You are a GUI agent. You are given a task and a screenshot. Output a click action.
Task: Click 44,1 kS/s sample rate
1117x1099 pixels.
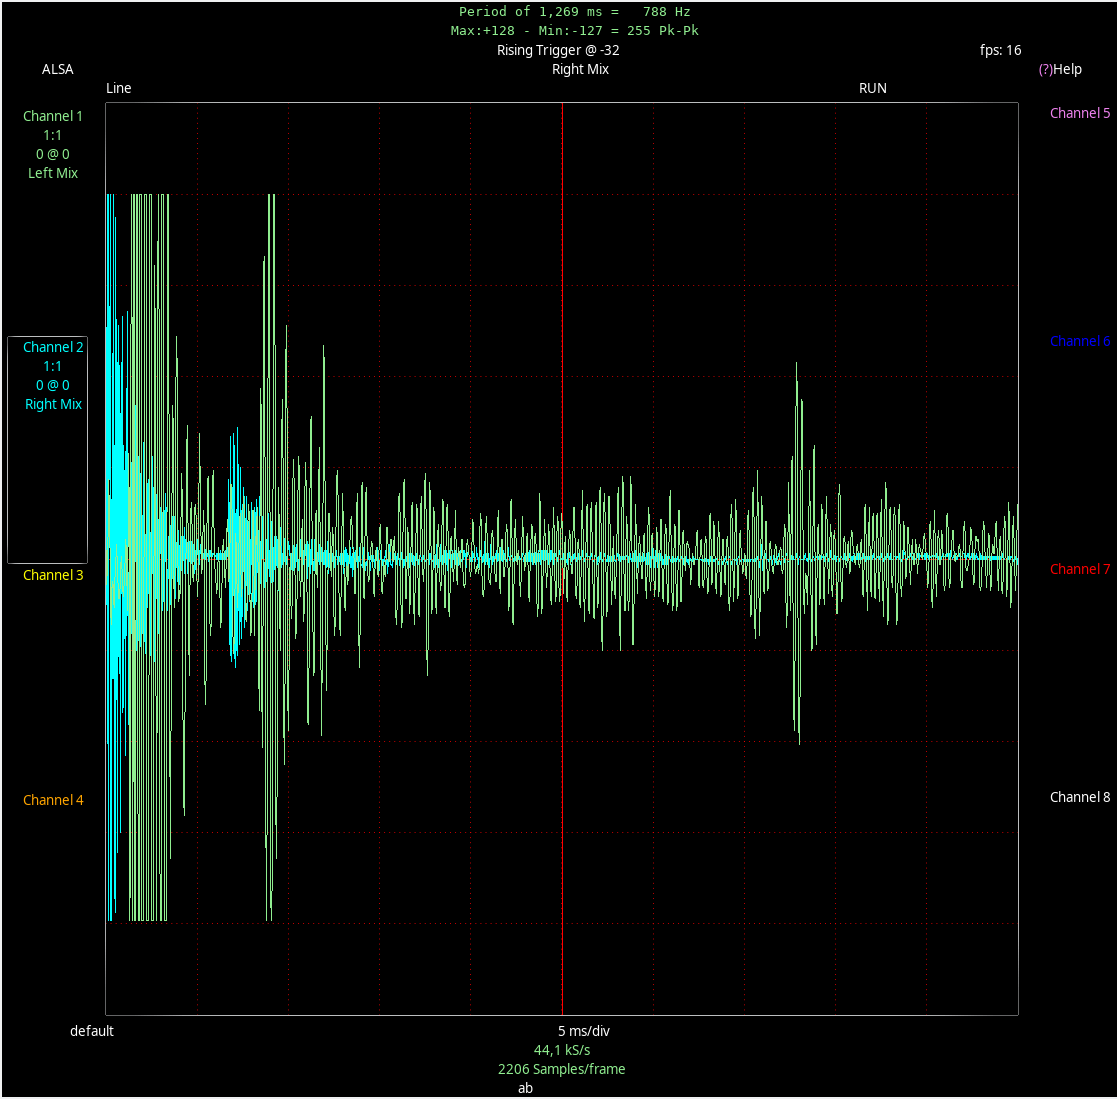(x=562, y=1051)
